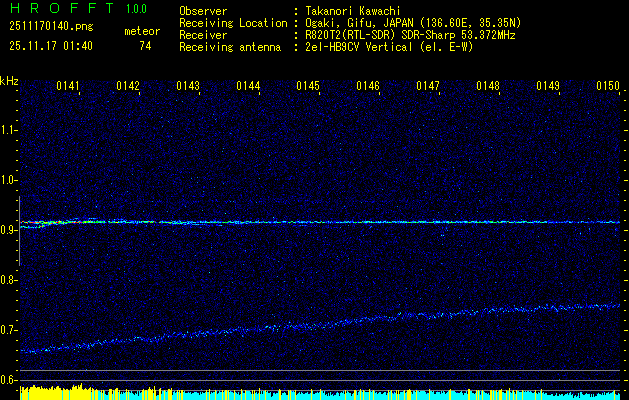Click the 1.1 frequency axis label

pyautogui.click(x=9, y=130)
